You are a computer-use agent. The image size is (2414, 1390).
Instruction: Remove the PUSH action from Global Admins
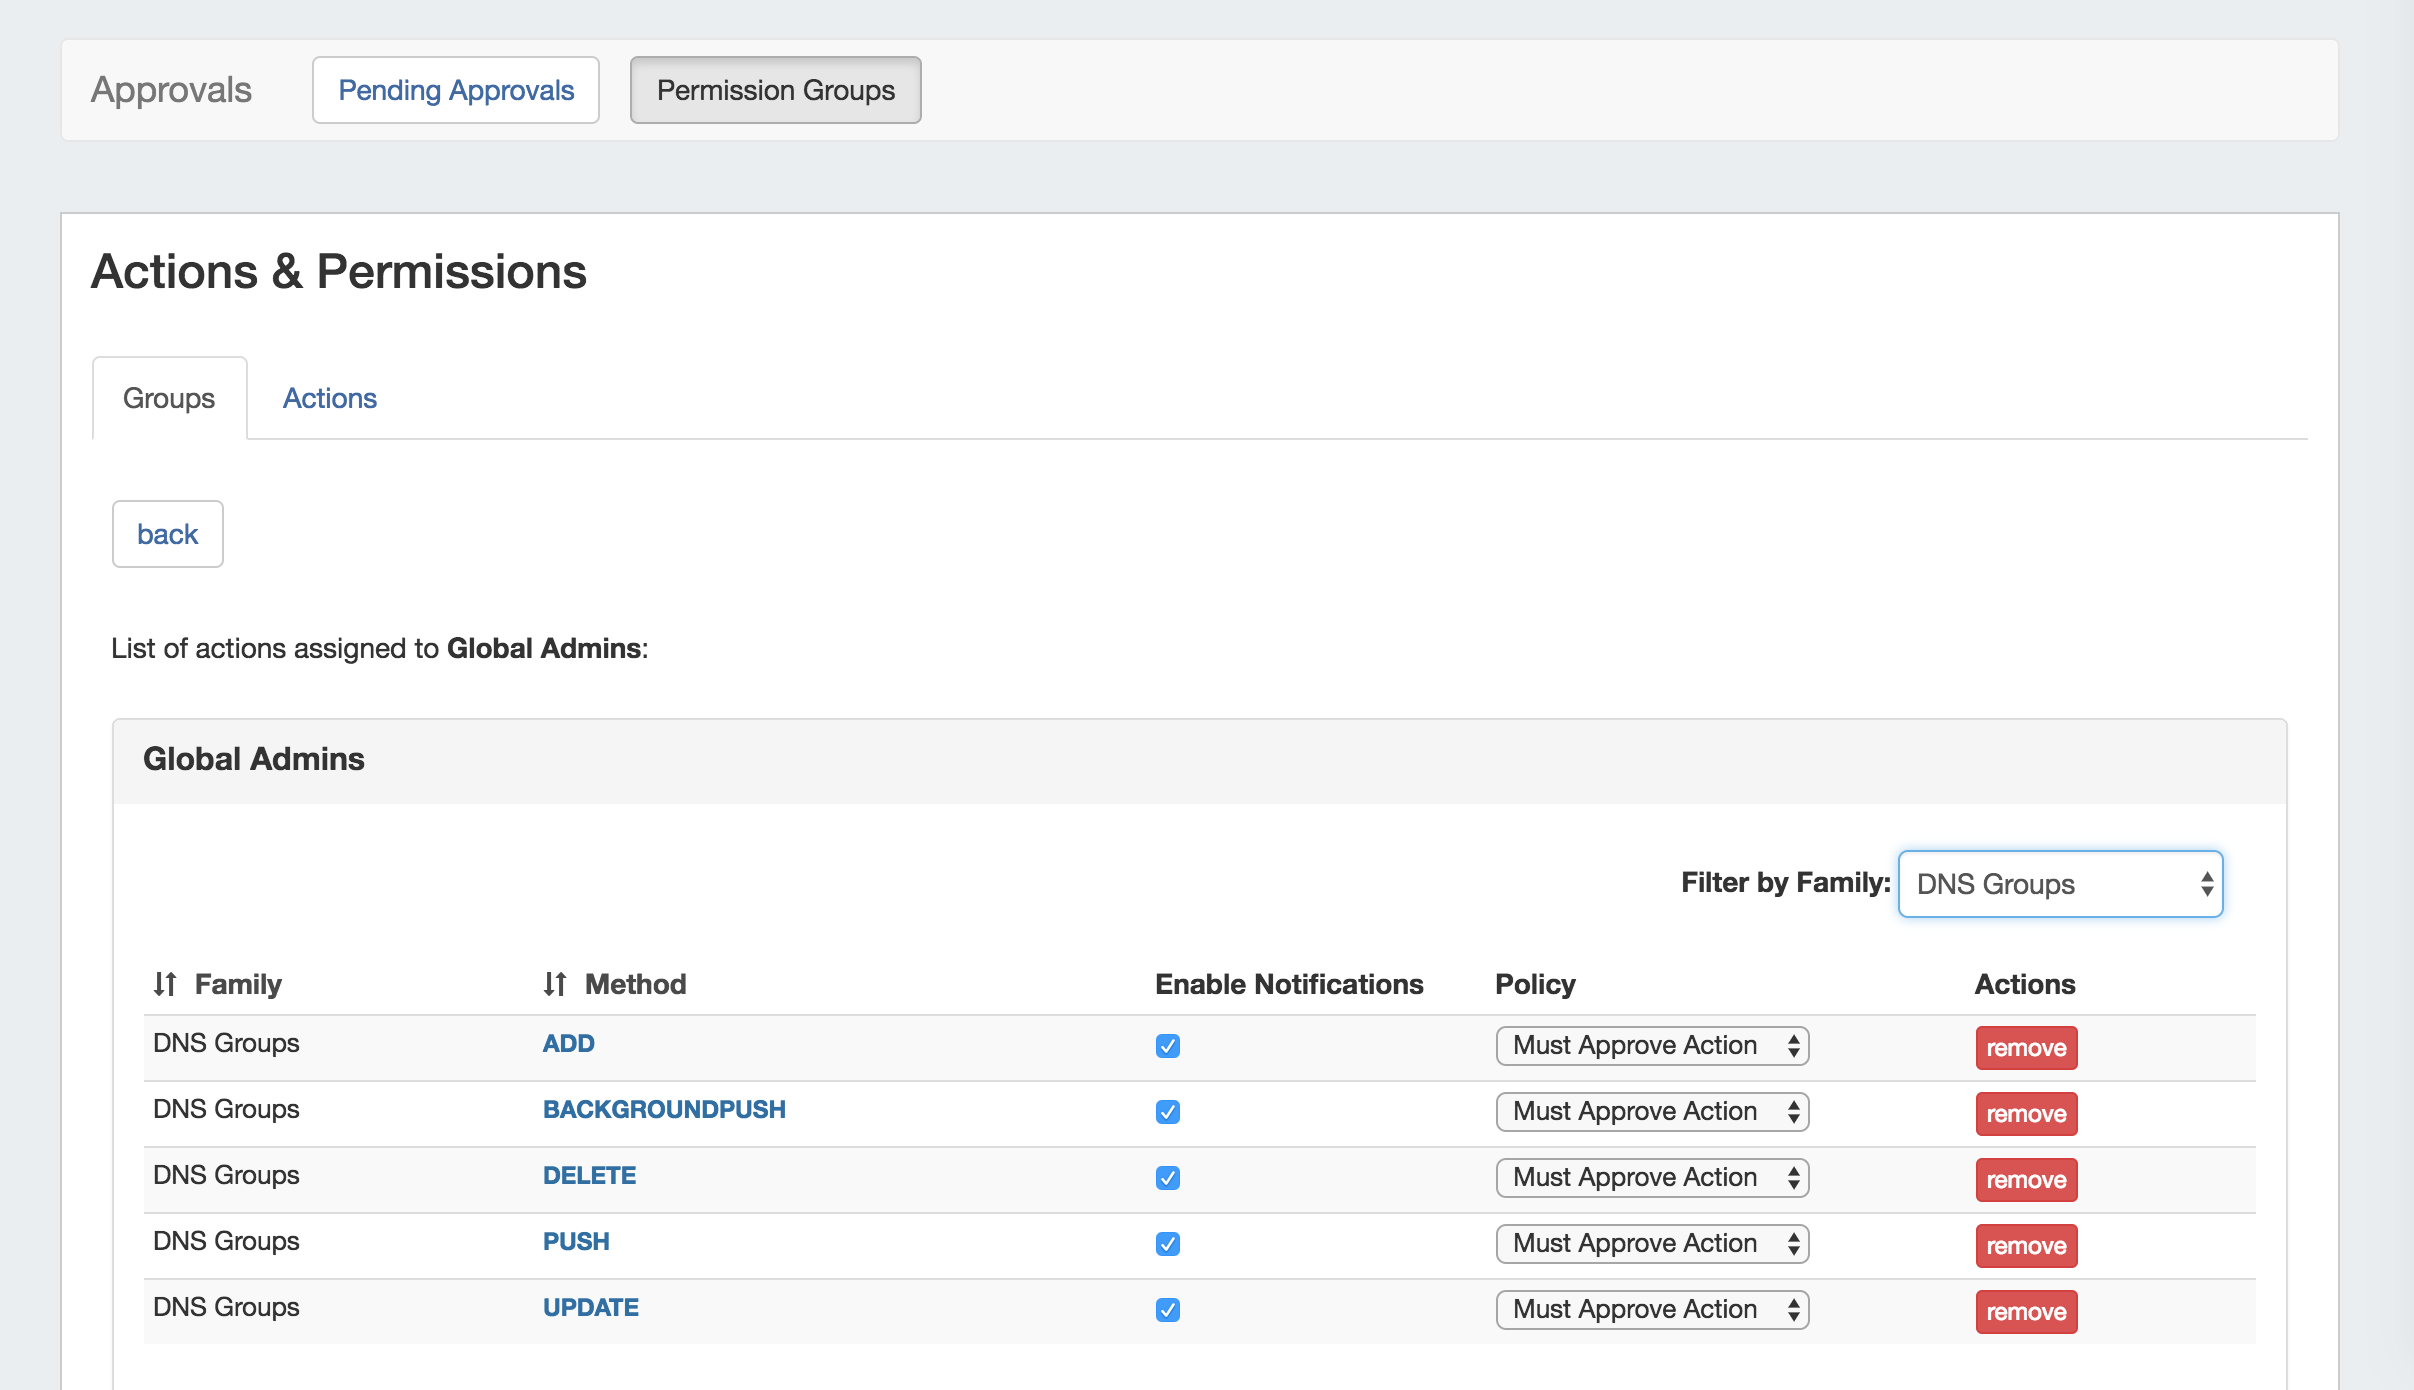click(x=2026, y=1246)
